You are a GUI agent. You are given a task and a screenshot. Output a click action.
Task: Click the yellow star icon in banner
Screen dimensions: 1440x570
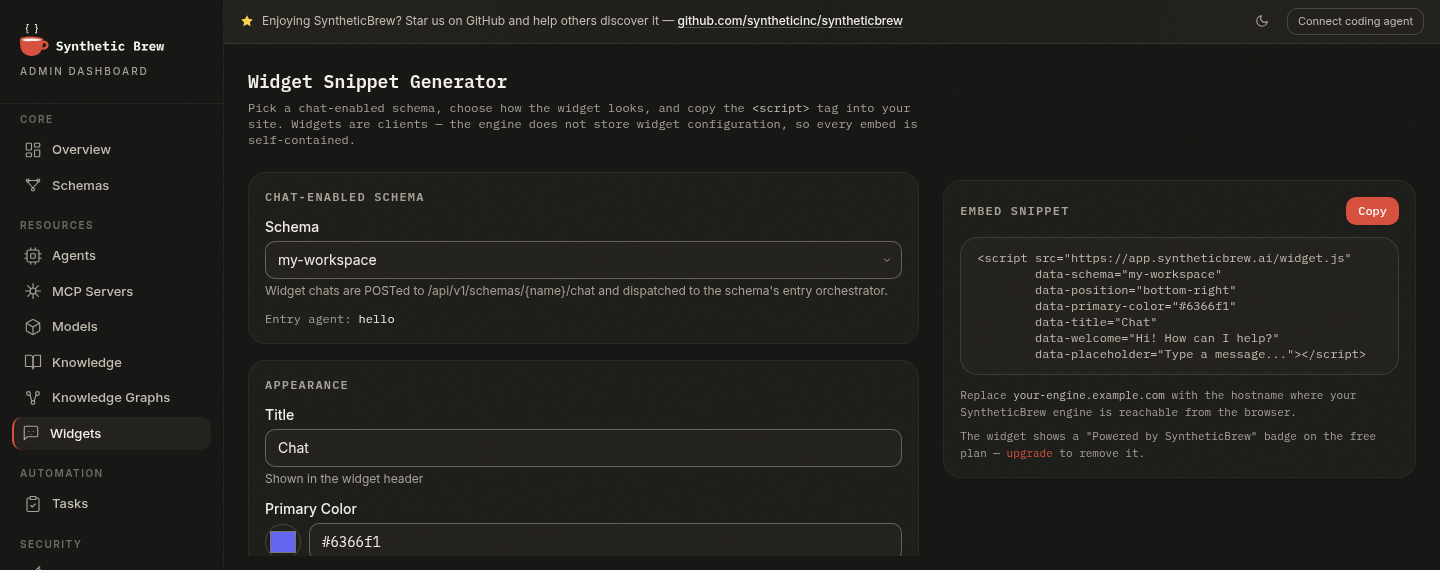[x=247, y=21]
